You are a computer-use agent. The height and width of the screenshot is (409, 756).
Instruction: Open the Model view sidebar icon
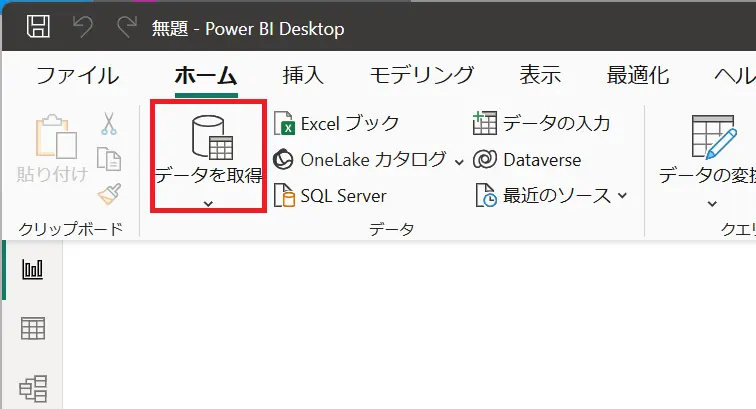click(33, 387)
